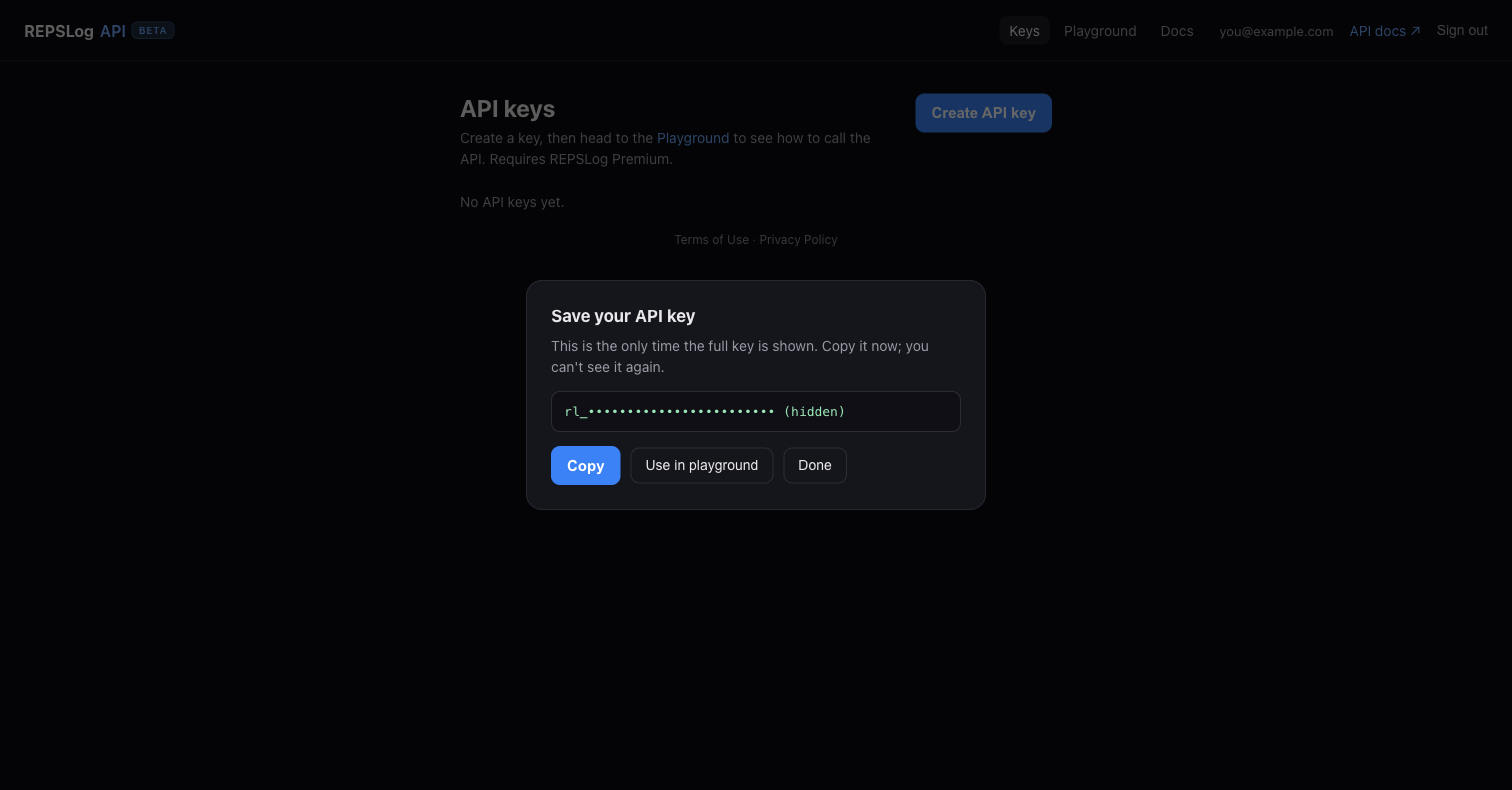This screenshot has height=790, width=1512.
Task: Open the Keys tab
Action: (x=1024, y=31)
